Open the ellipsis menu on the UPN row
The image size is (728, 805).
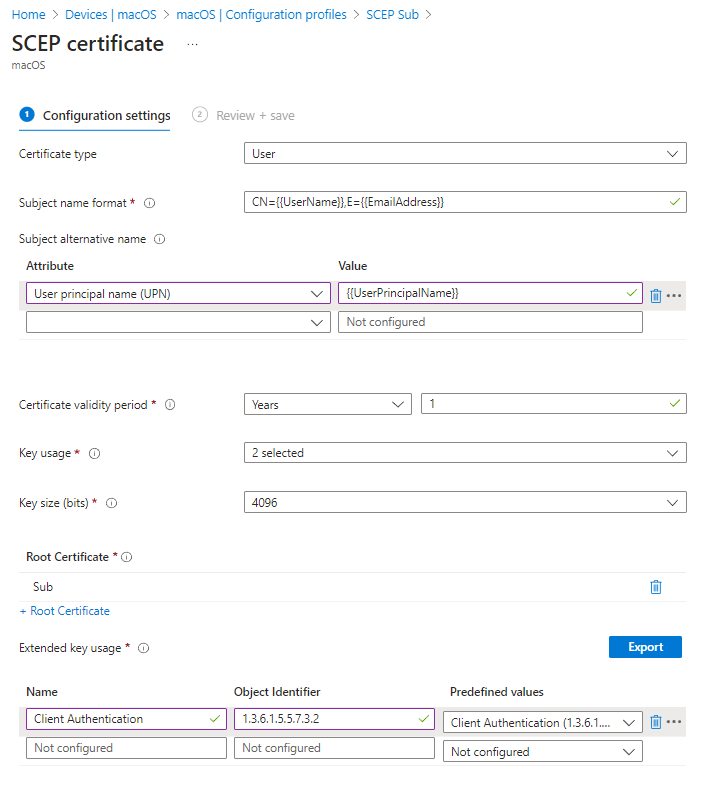pyautogui.click(x=673, y=294)
